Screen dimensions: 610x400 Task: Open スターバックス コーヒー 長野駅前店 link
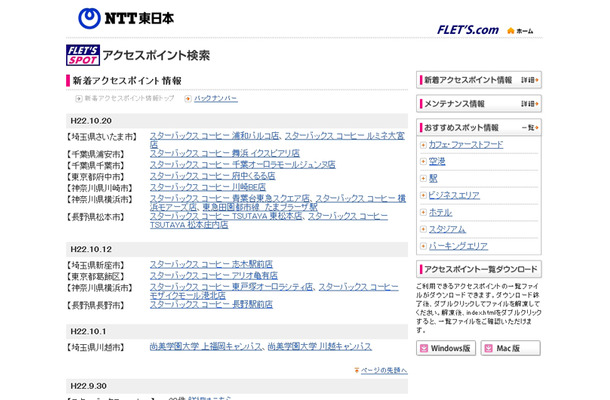tap(211, 304)
